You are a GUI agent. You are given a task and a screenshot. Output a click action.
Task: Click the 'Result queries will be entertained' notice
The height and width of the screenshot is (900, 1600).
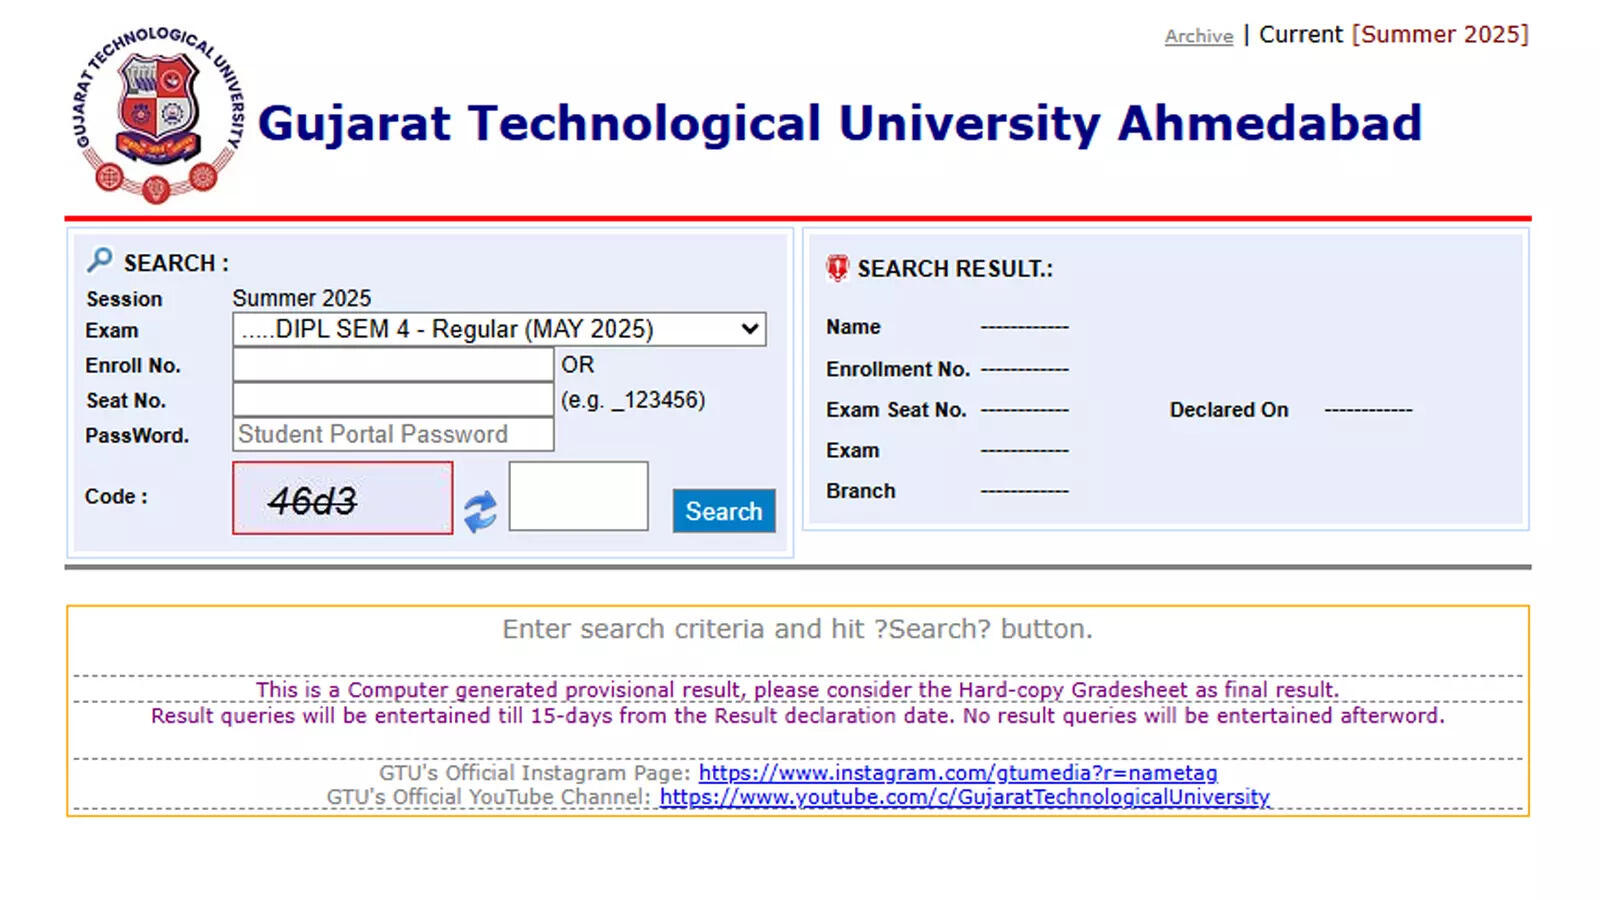[797, 716]
